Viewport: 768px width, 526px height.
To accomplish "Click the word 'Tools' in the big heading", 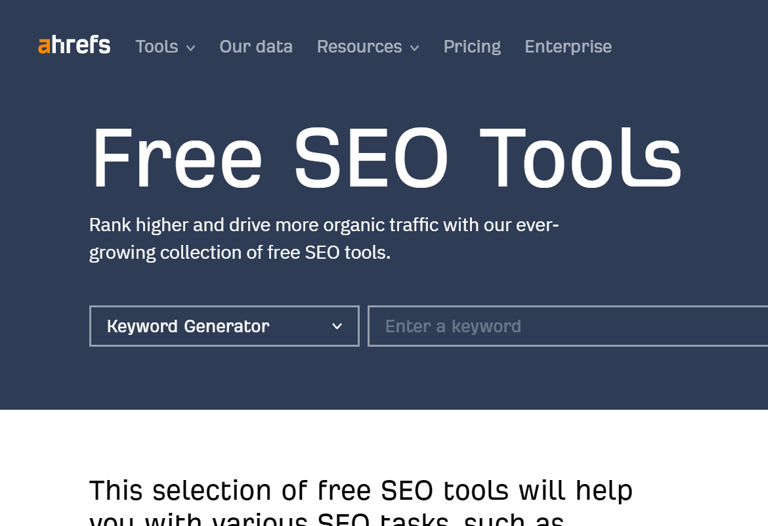I will tap(580, 158).
